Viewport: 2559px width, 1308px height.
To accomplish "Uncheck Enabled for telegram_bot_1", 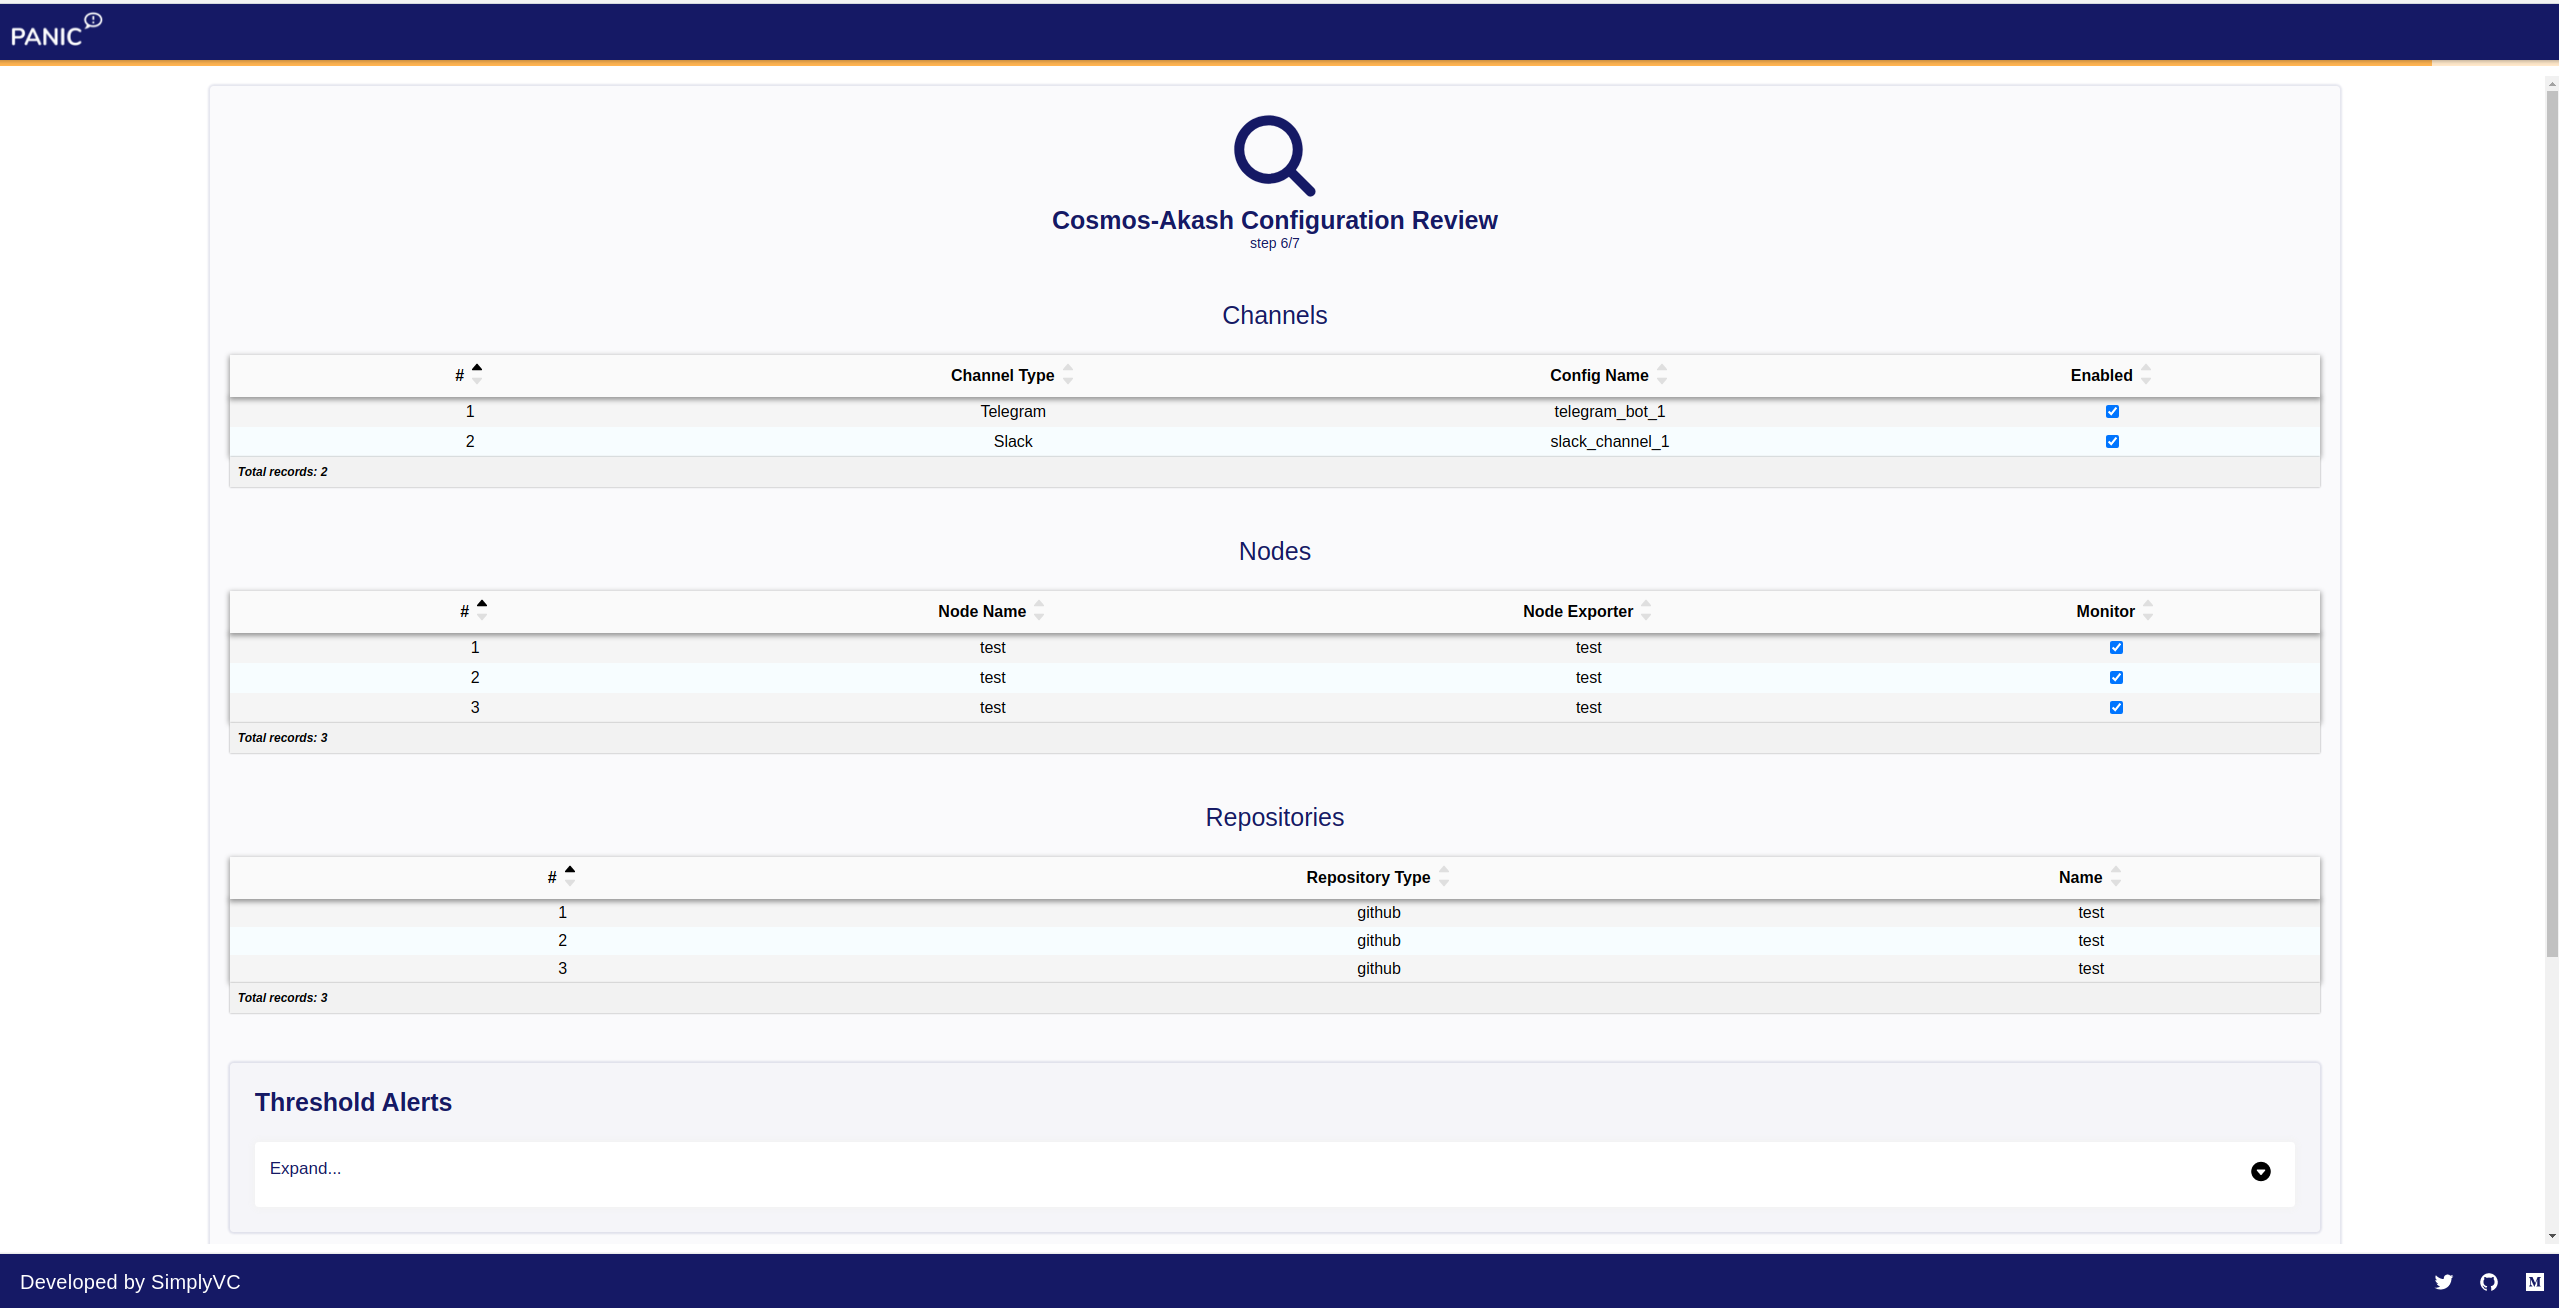I will [2112, 411].
